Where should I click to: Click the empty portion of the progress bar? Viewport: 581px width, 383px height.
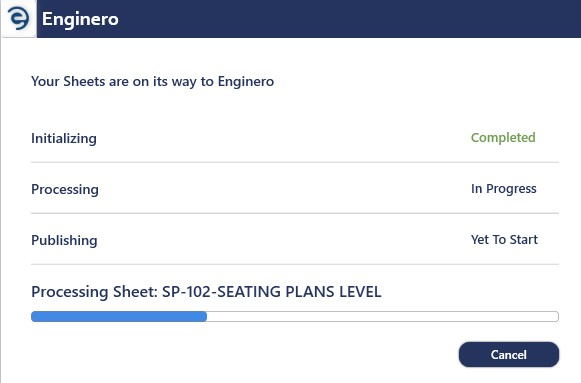[382, 316]
